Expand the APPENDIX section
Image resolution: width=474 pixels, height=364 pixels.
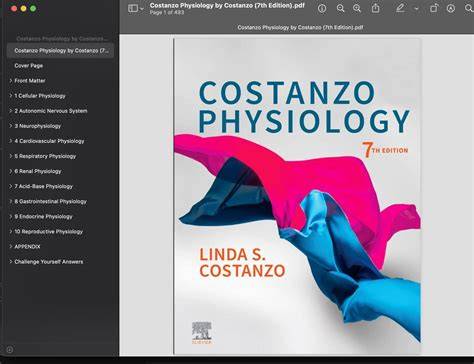click(11, 247)
